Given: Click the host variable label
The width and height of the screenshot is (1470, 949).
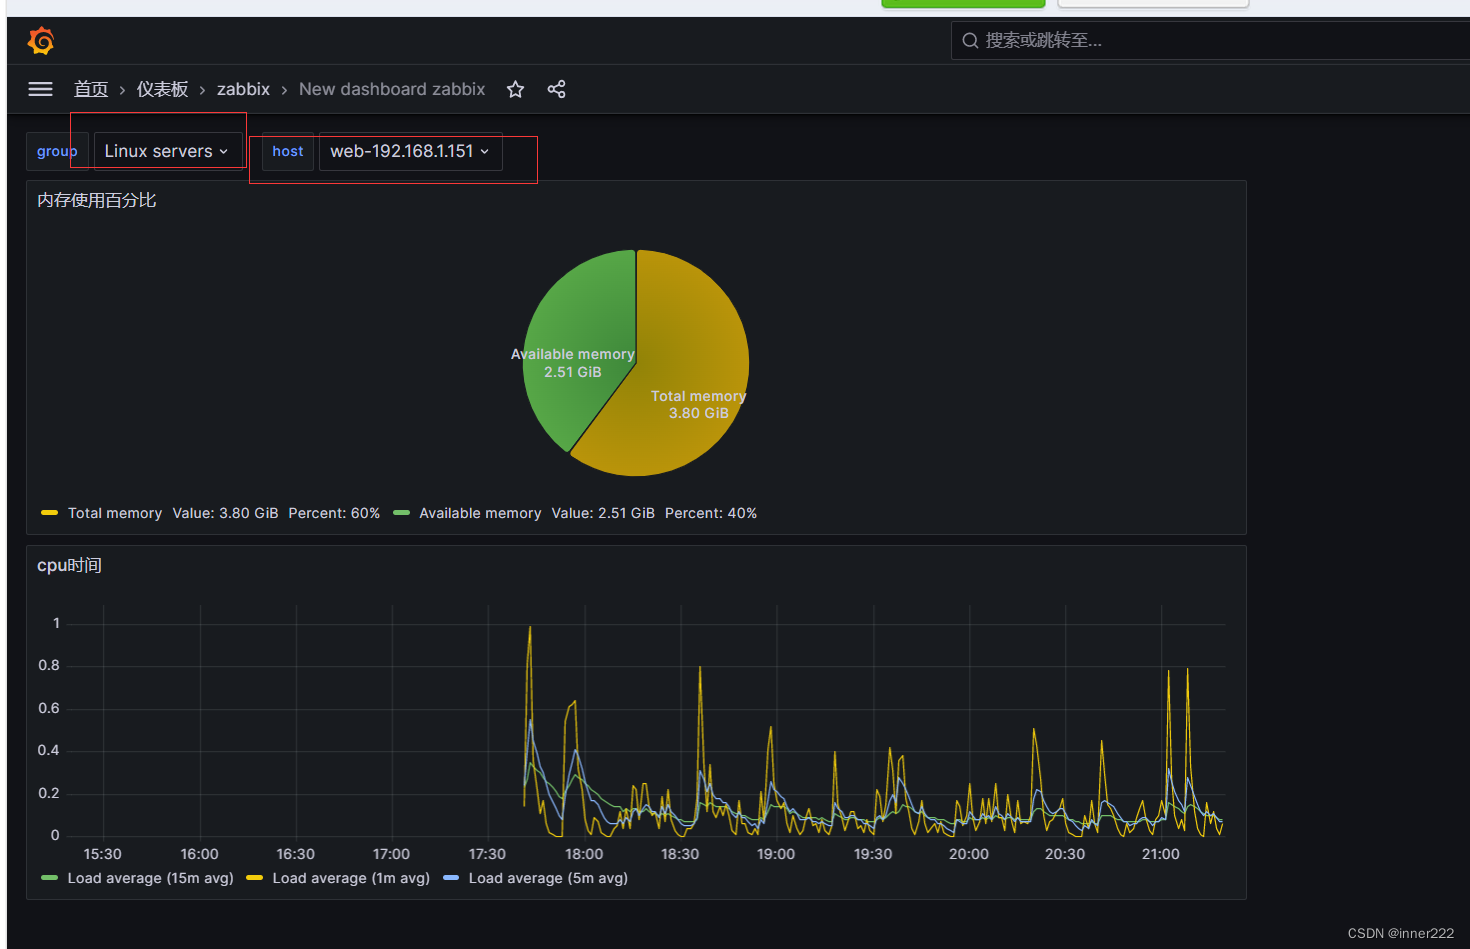Looking at the screenshot, I should click(x=288, y=151).
